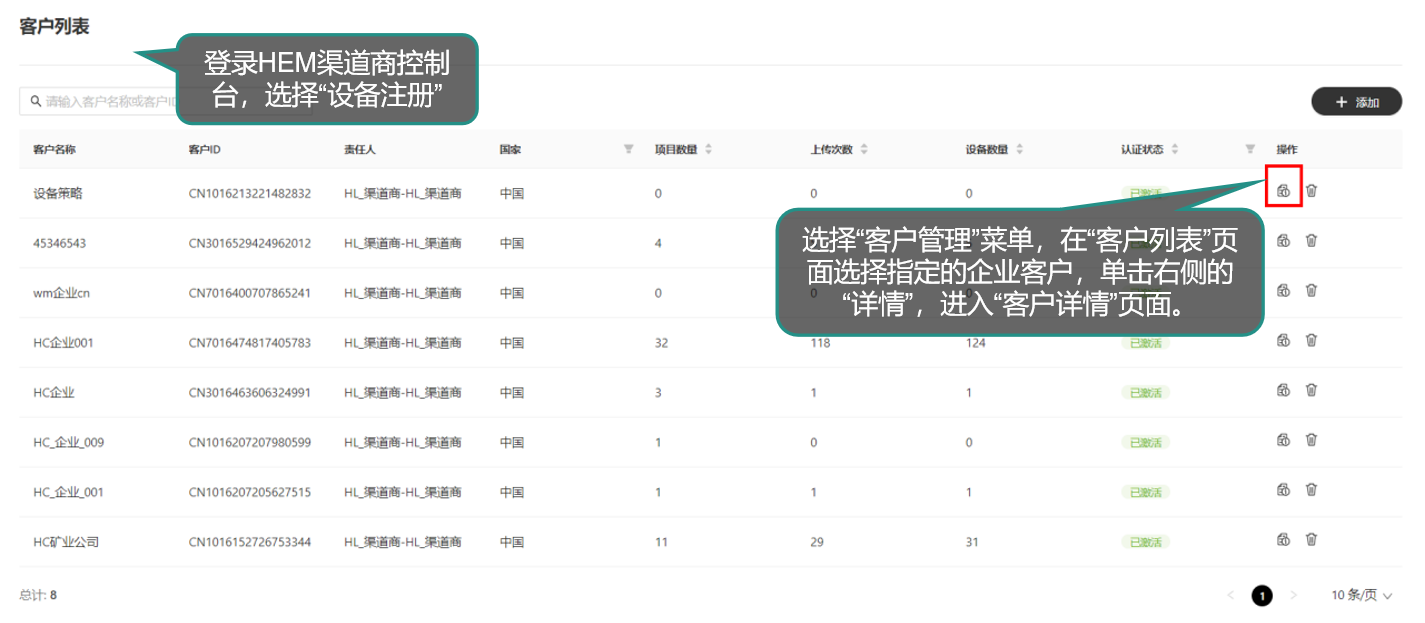Select page 1 in pagination
The image size is (1425, 623).
pos(1262,595)
